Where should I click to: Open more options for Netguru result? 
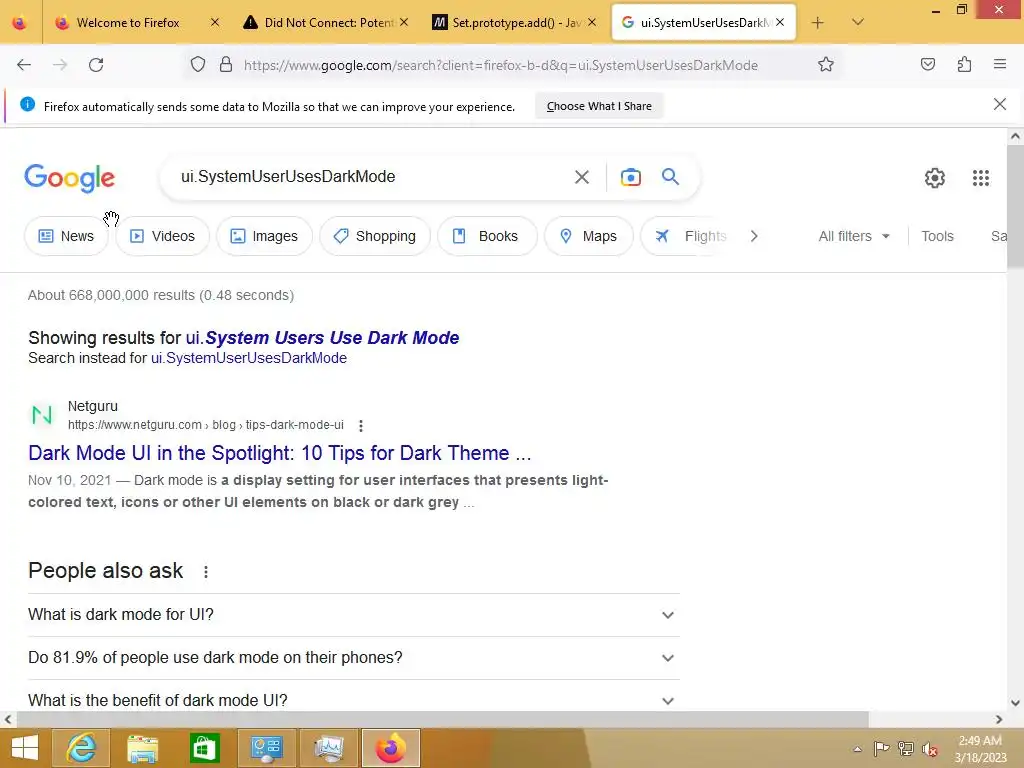360,426
